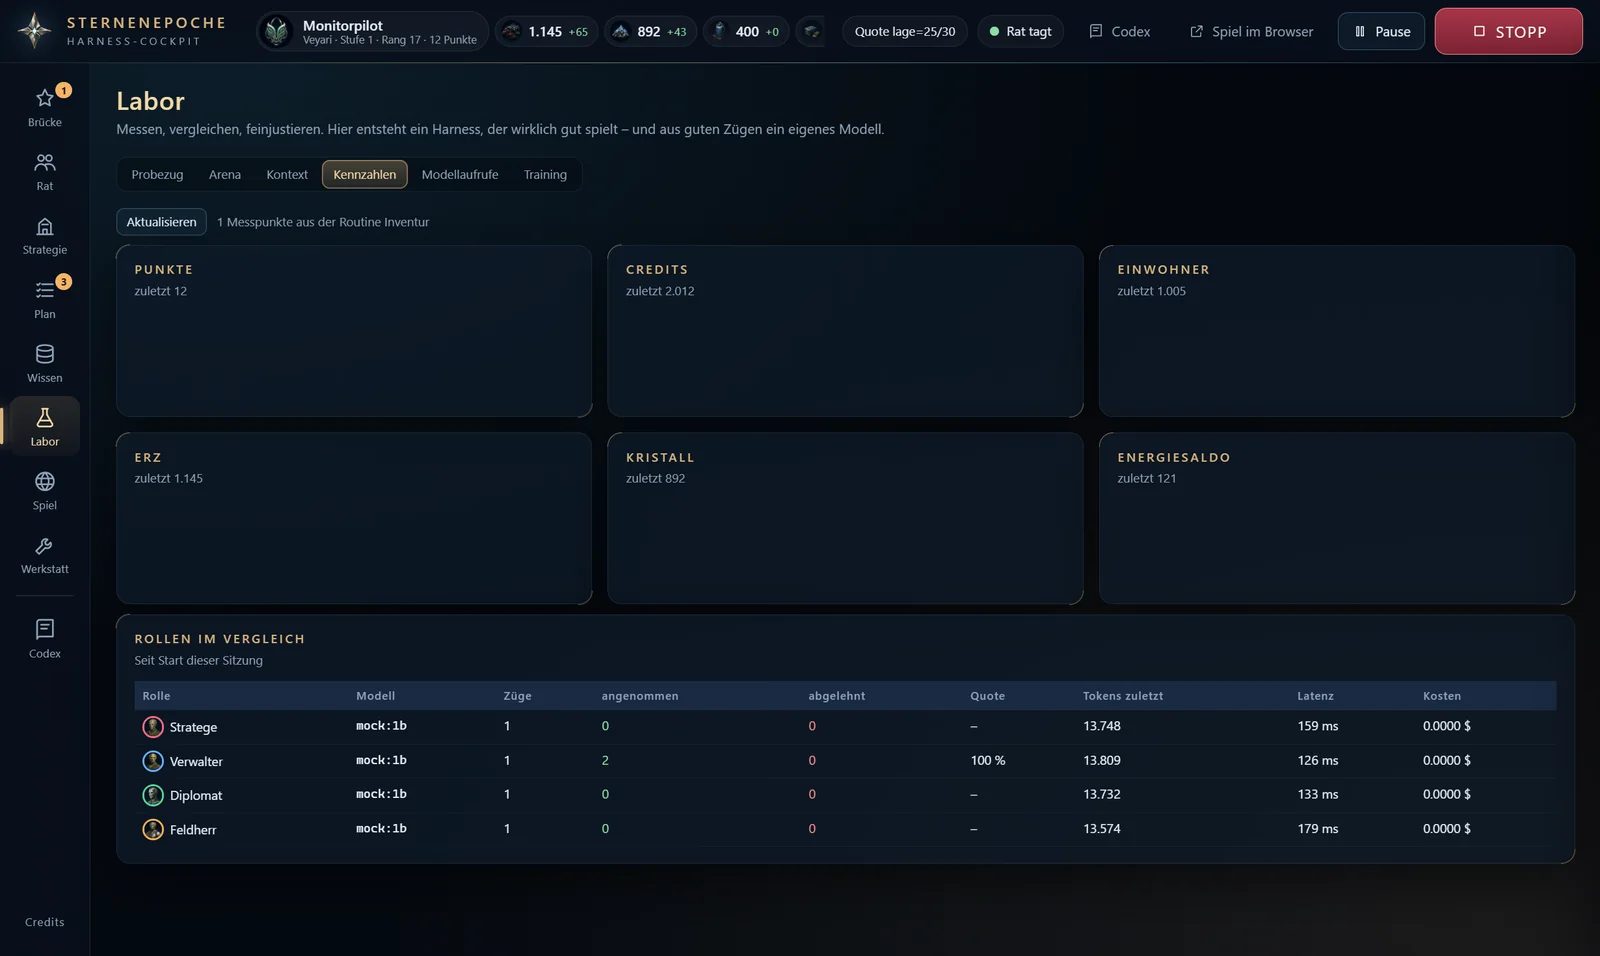Click the Verwalter role avatar
Viewport: 1600px width, 956px height.
coord(153,761)
